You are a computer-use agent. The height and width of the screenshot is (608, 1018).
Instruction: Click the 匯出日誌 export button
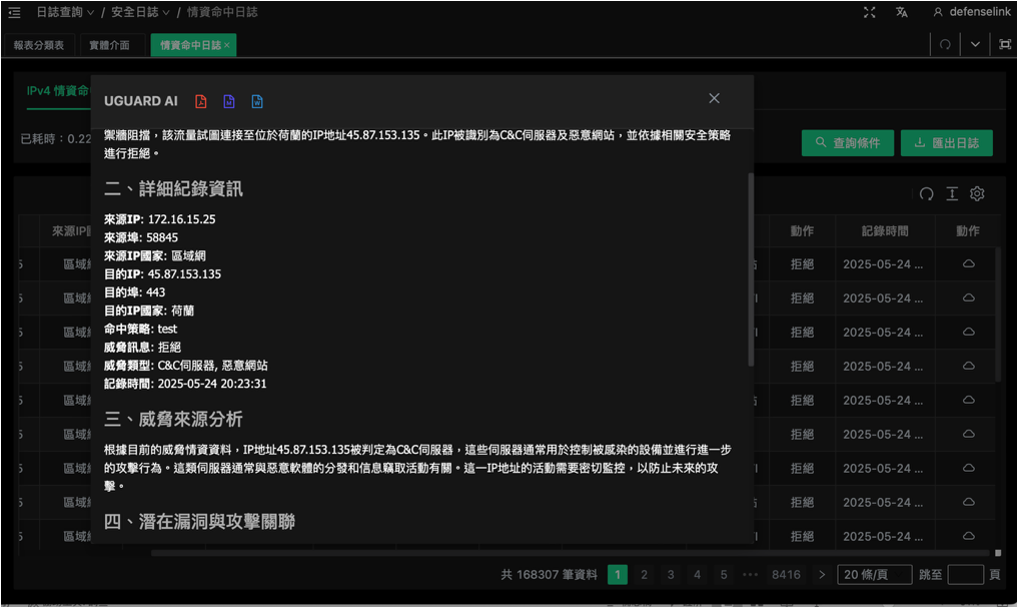click(946, 143)
